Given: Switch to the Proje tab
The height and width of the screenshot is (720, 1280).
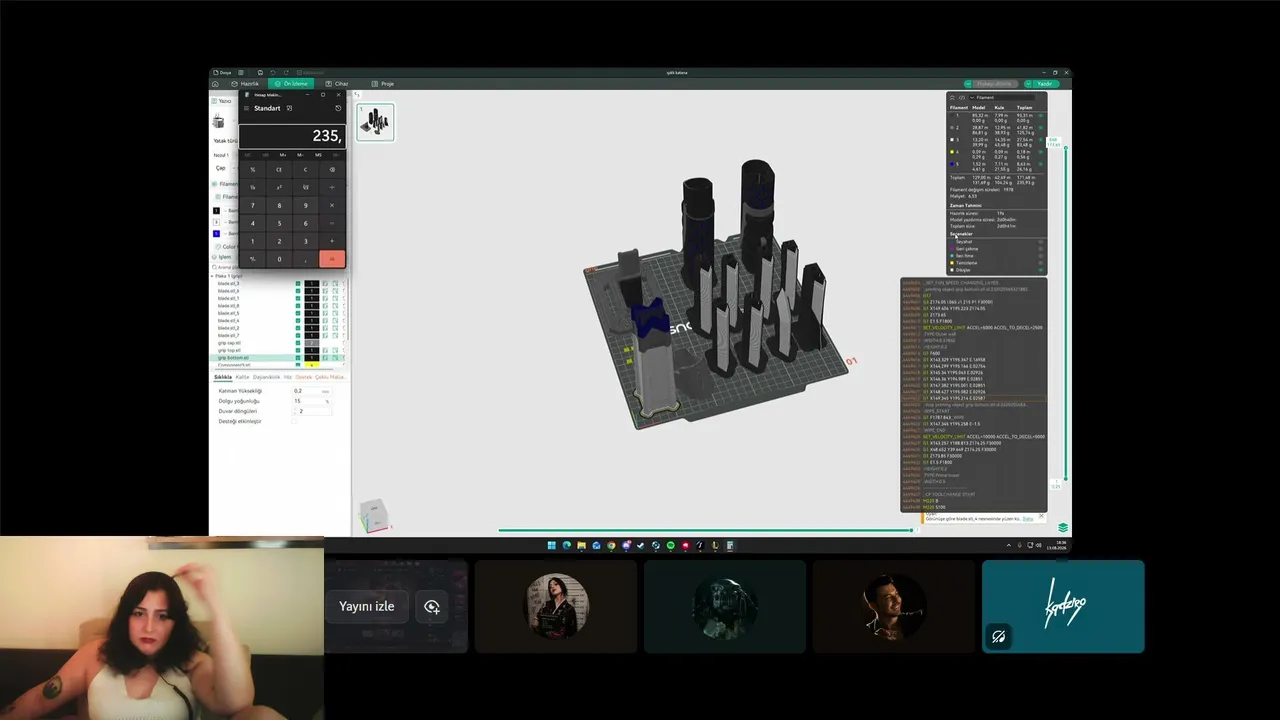Looking at the screenshot, I should tap(383, 84).
